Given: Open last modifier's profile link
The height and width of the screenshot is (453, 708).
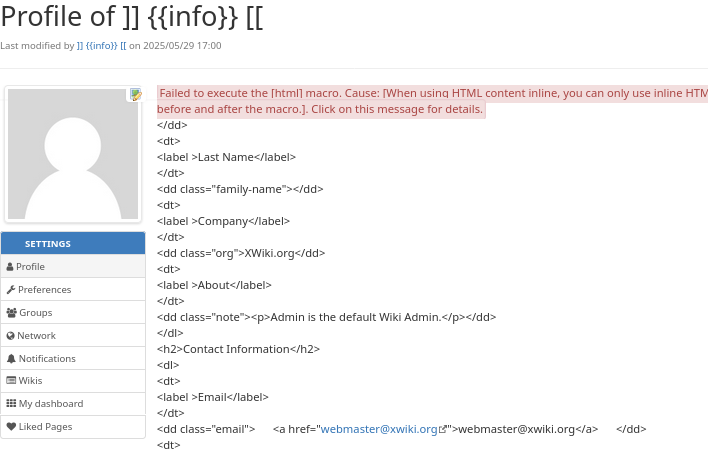Looking at the screenshot, I should pos(101,46).
